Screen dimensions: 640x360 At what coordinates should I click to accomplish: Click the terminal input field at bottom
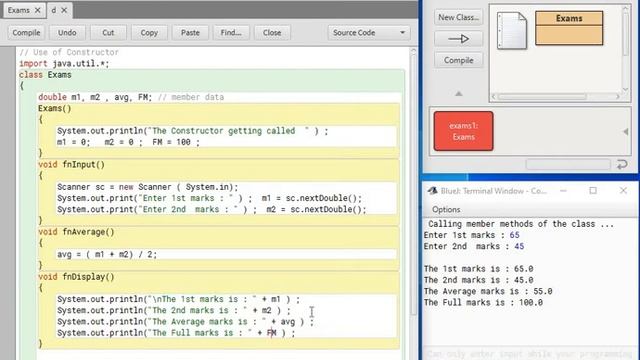click(529, 353)
